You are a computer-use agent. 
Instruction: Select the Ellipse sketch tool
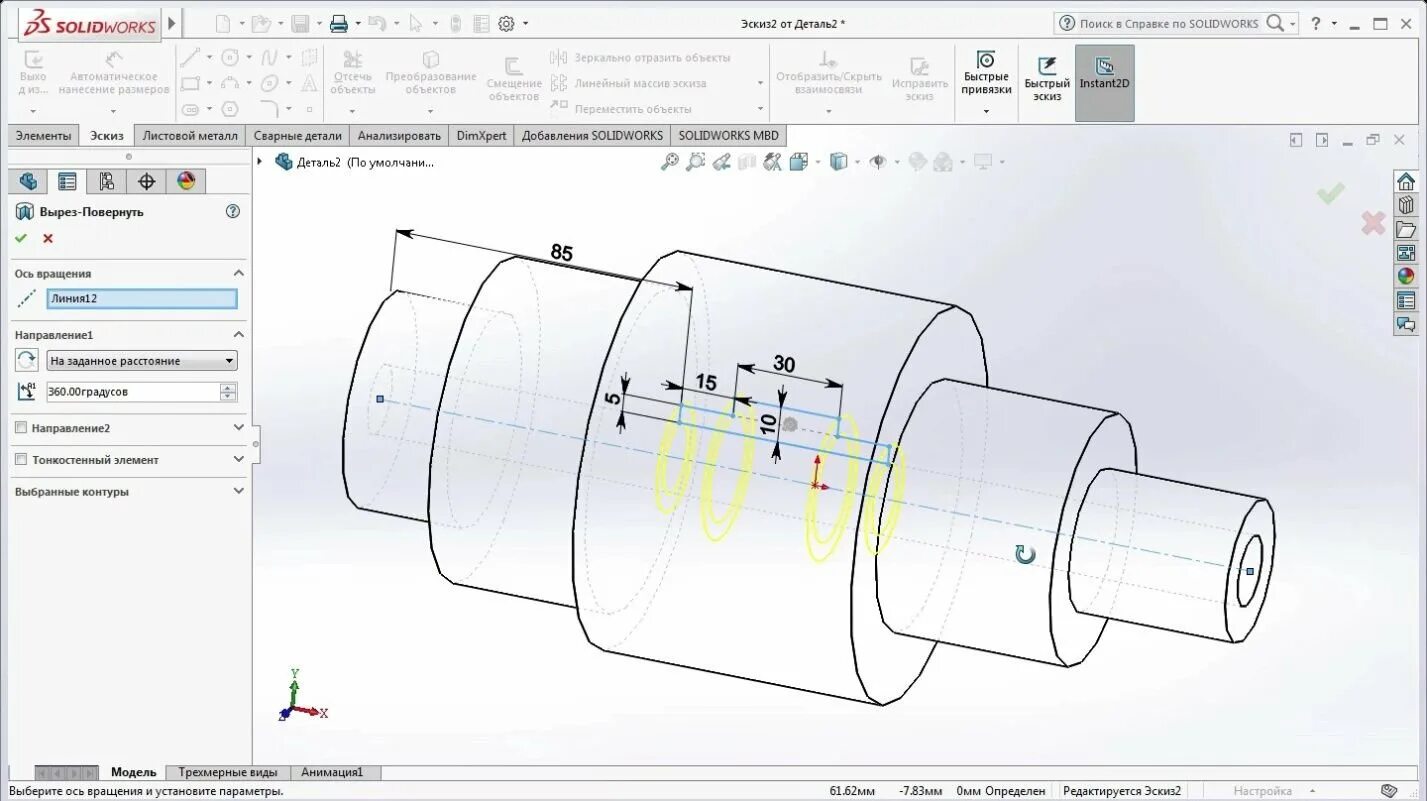click(x=269, y=83)
